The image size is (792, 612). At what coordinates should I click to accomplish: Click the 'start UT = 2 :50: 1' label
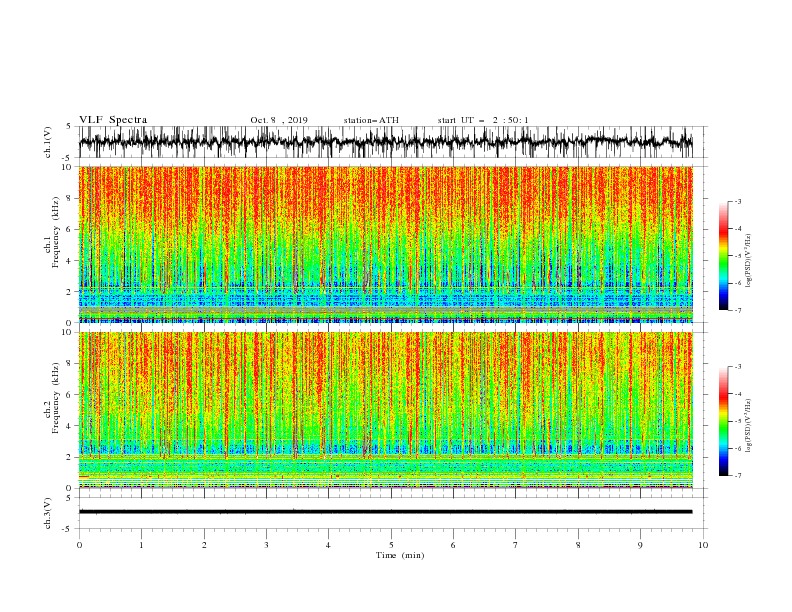[x=483, y=120]
